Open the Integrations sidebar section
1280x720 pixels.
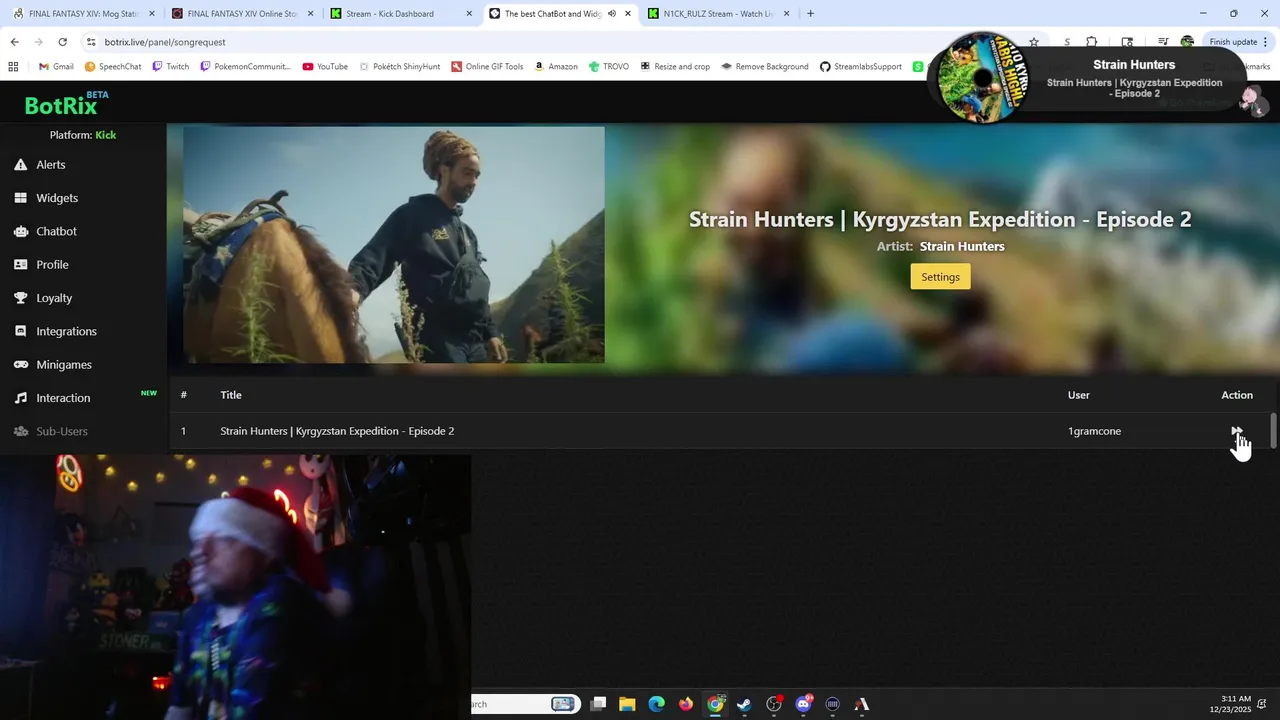[55, 331]
